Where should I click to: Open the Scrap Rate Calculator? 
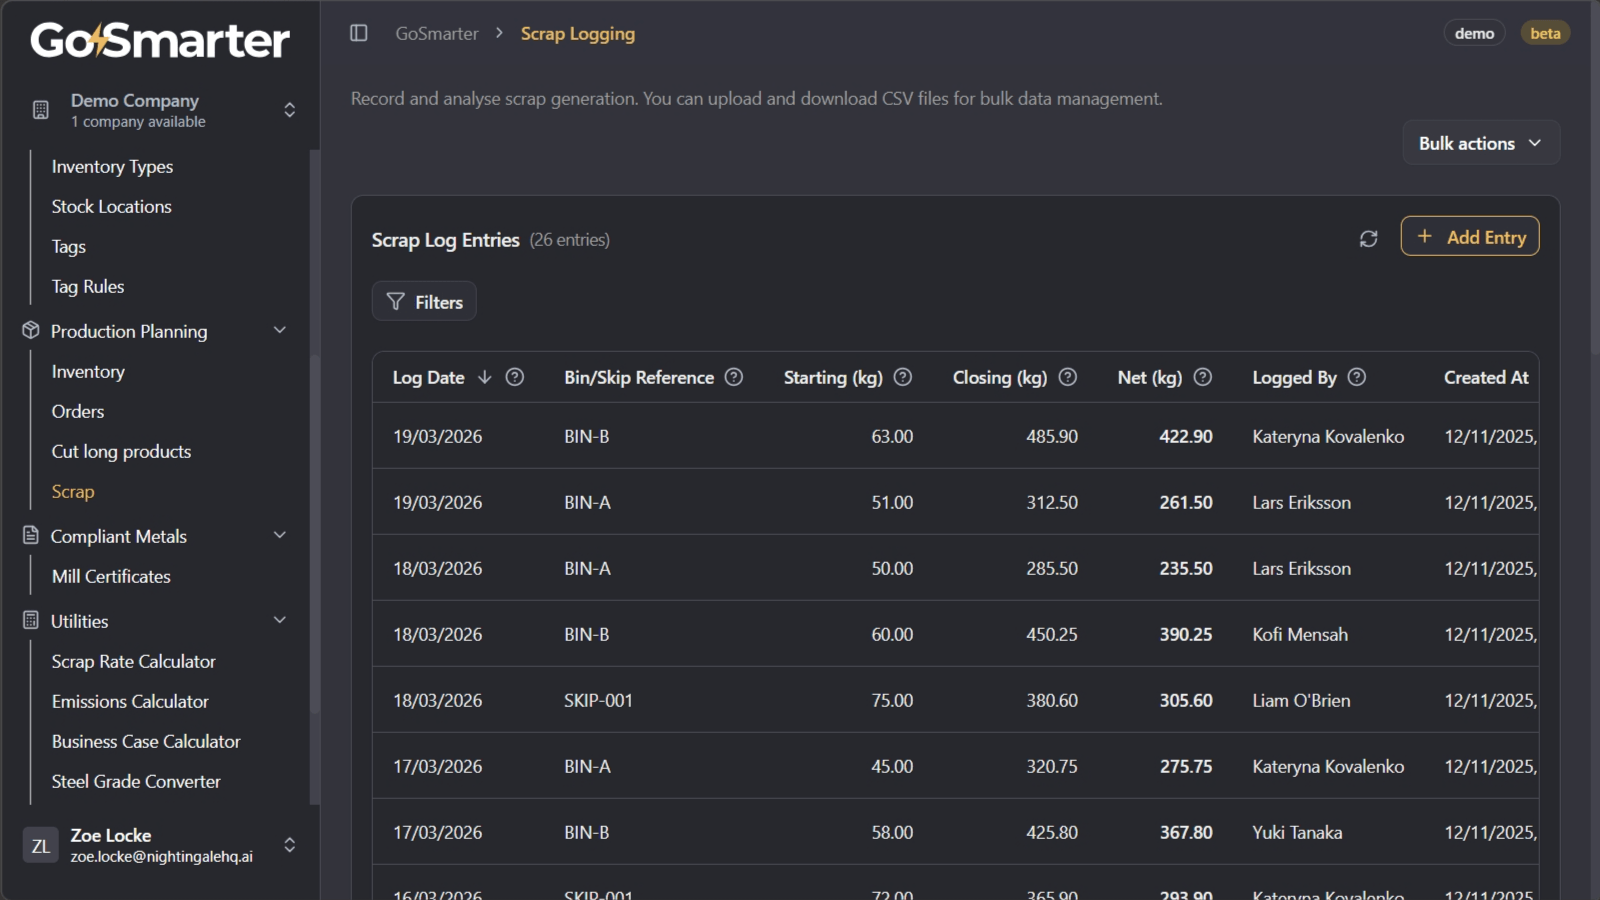click(133, 661)
